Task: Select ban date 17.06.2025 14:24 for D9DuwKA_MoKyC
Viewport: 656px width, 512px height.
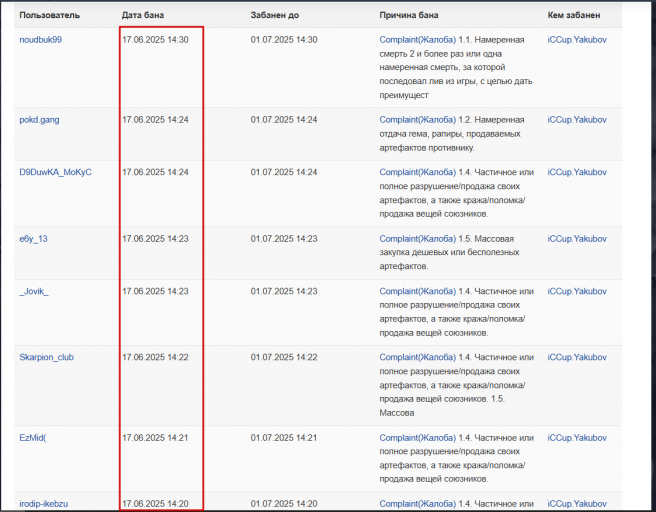Action: point(155,172)
